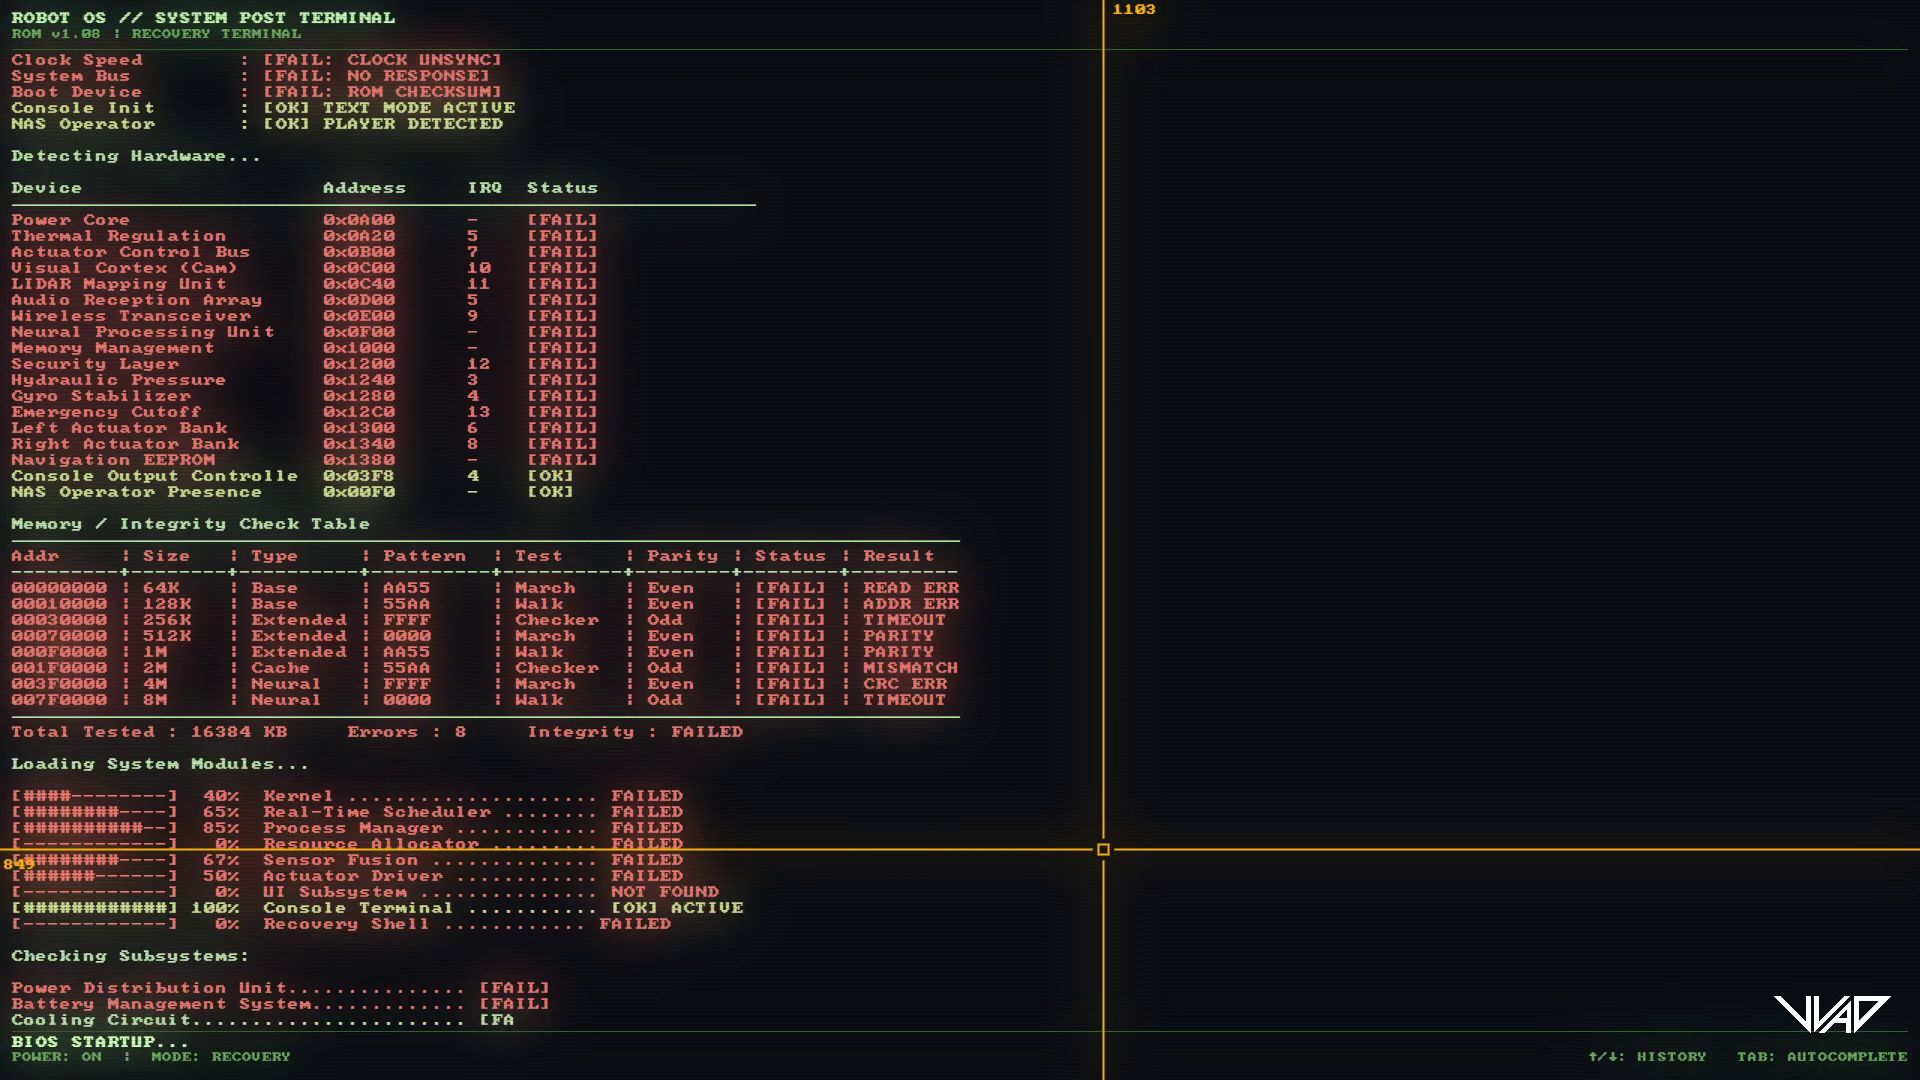Click the 'MODE: RECOVERY' status bar entry
This screenshot has height=1080, width=1920.
pyautogui.click(x=220, y=1056)
